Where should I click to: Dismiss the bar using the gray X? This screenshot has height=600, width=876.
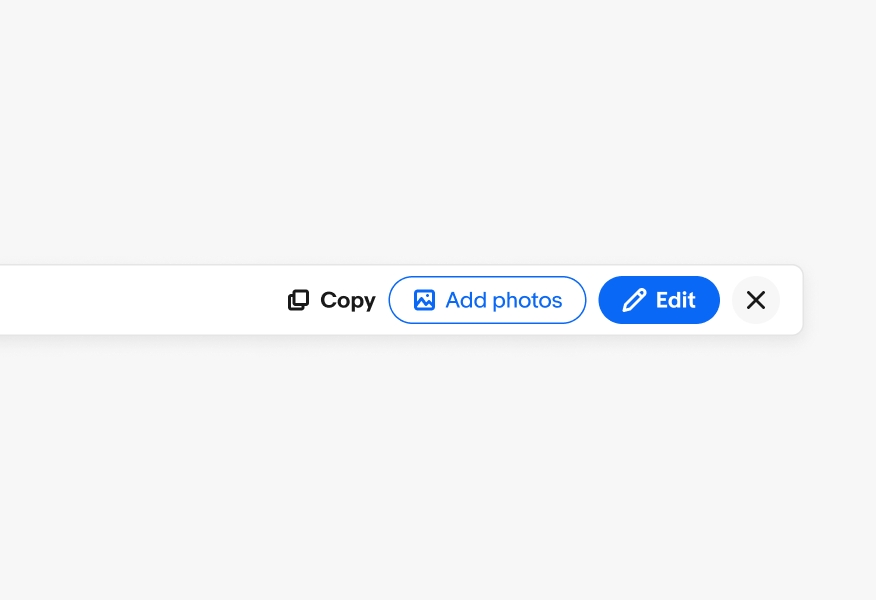(x=756, y=300)
